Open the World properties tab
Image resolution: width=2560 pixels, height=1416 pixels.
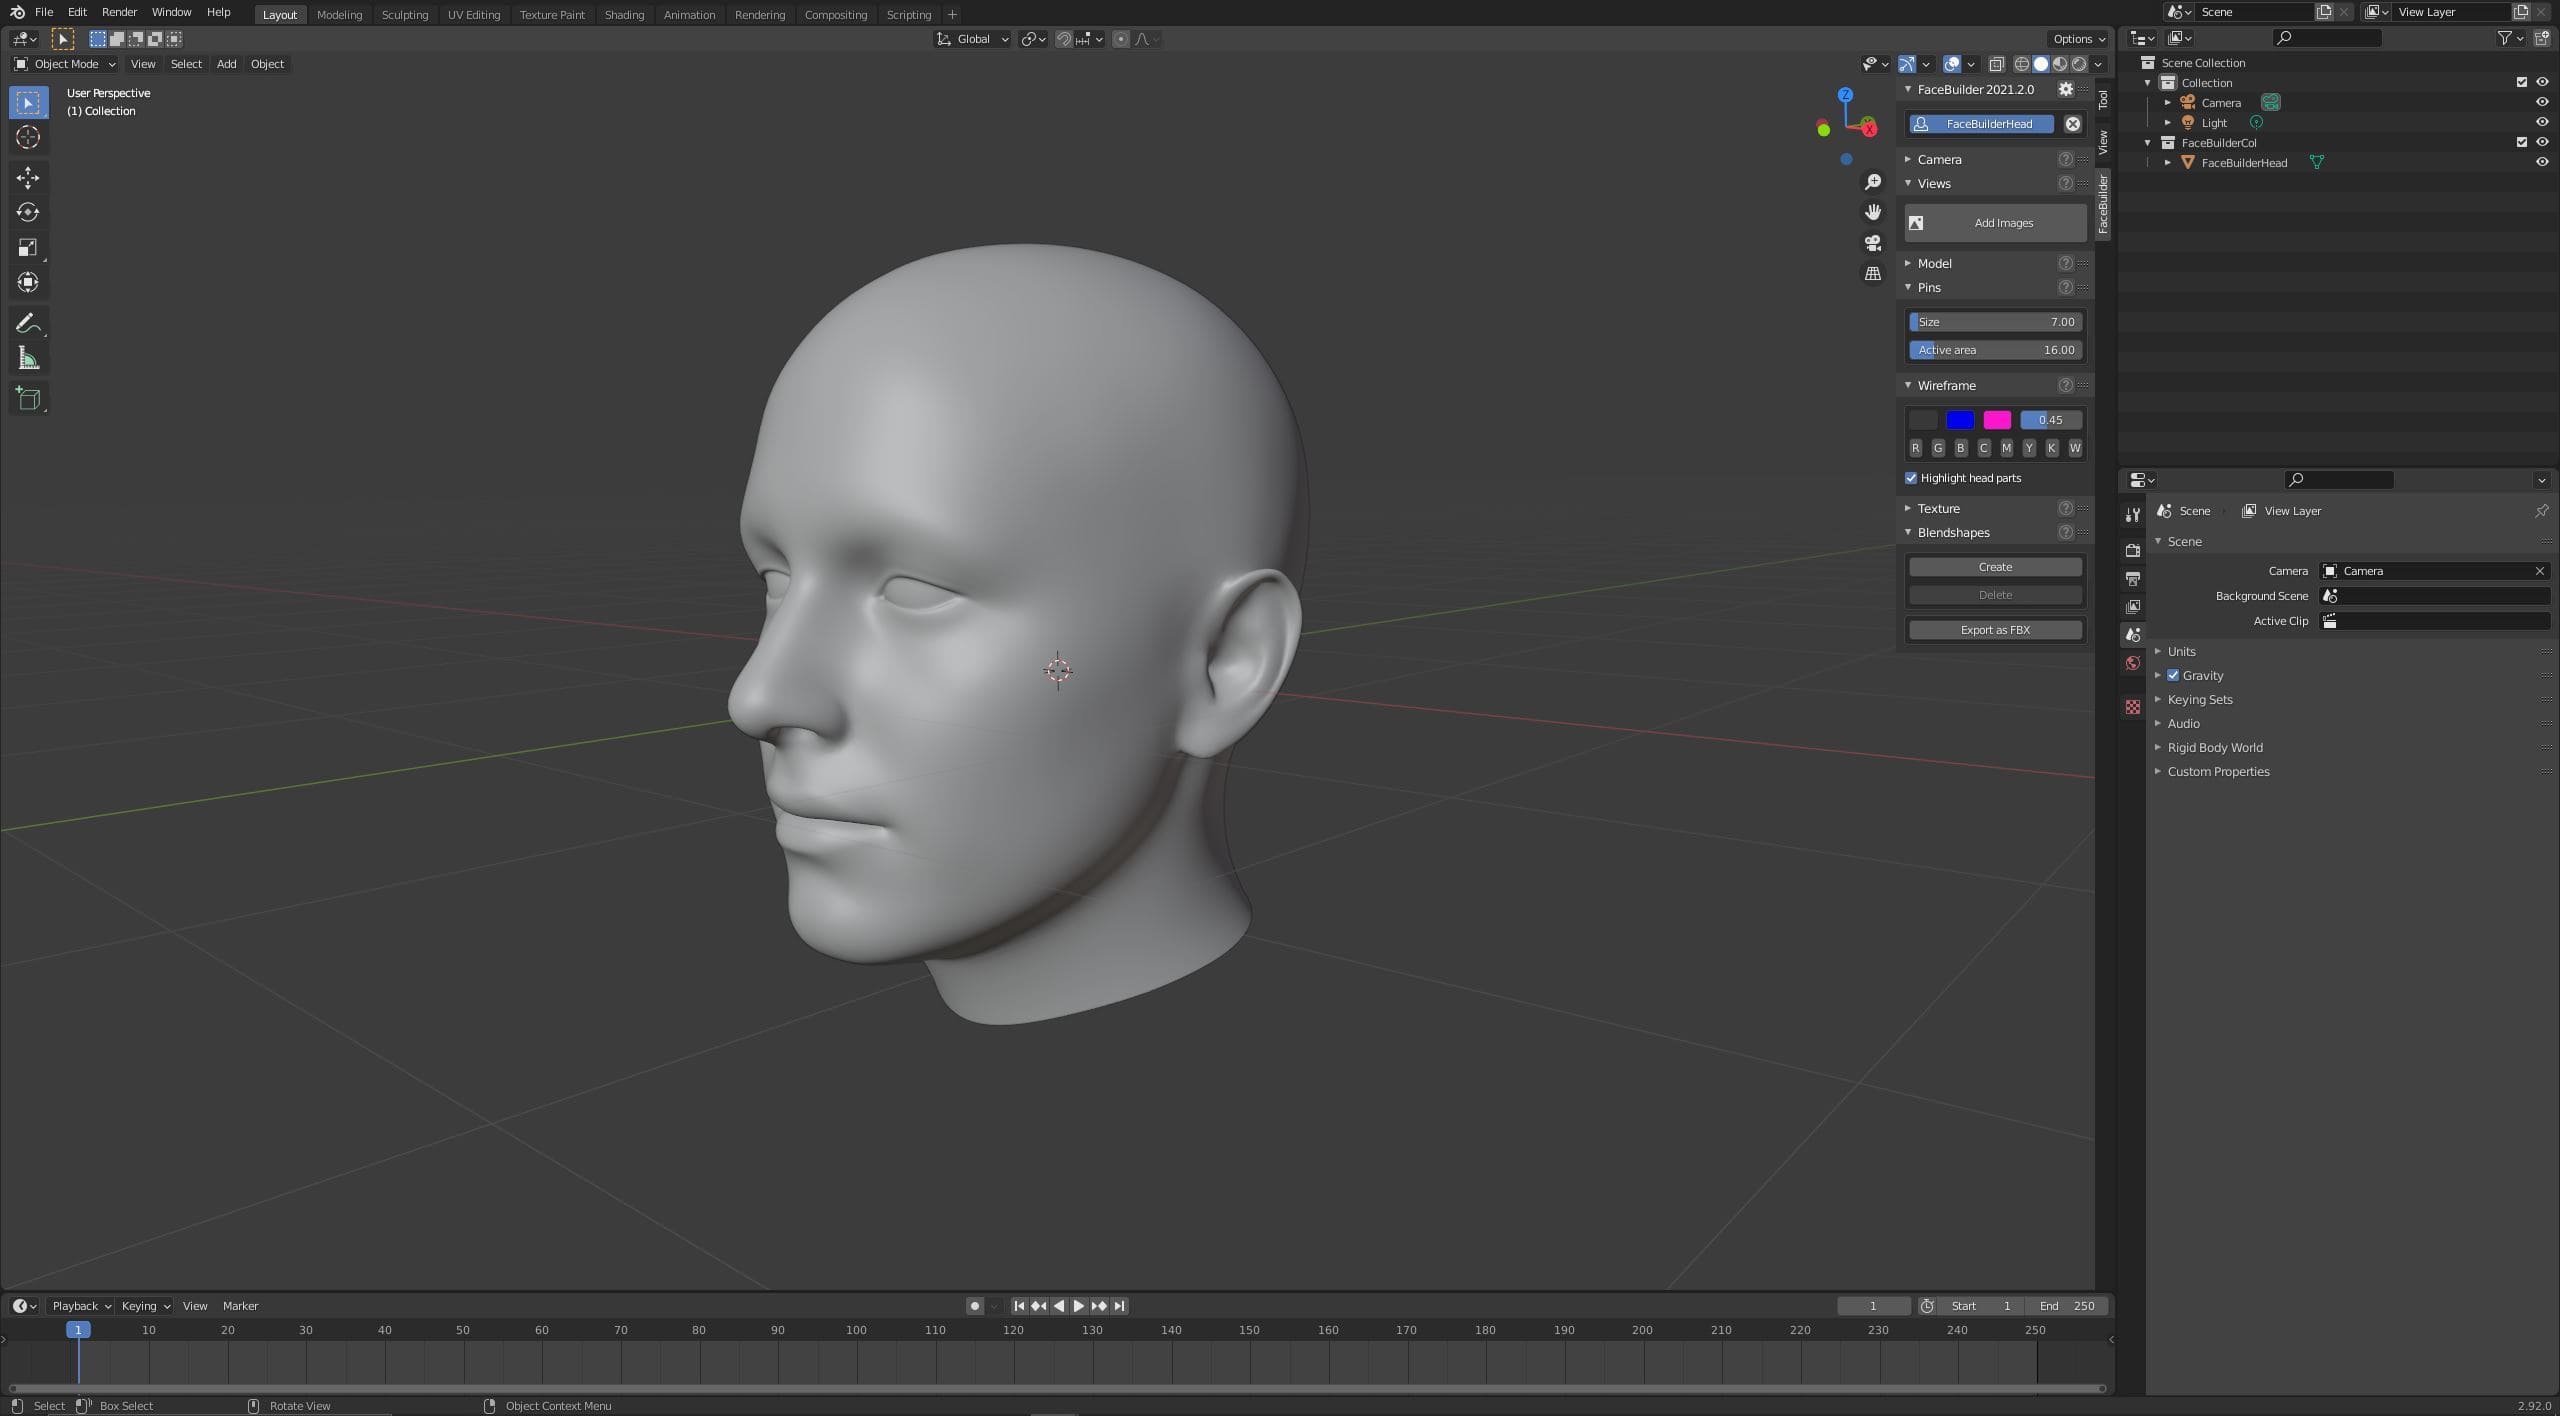pyautogui.click(x=2133, y=663)
